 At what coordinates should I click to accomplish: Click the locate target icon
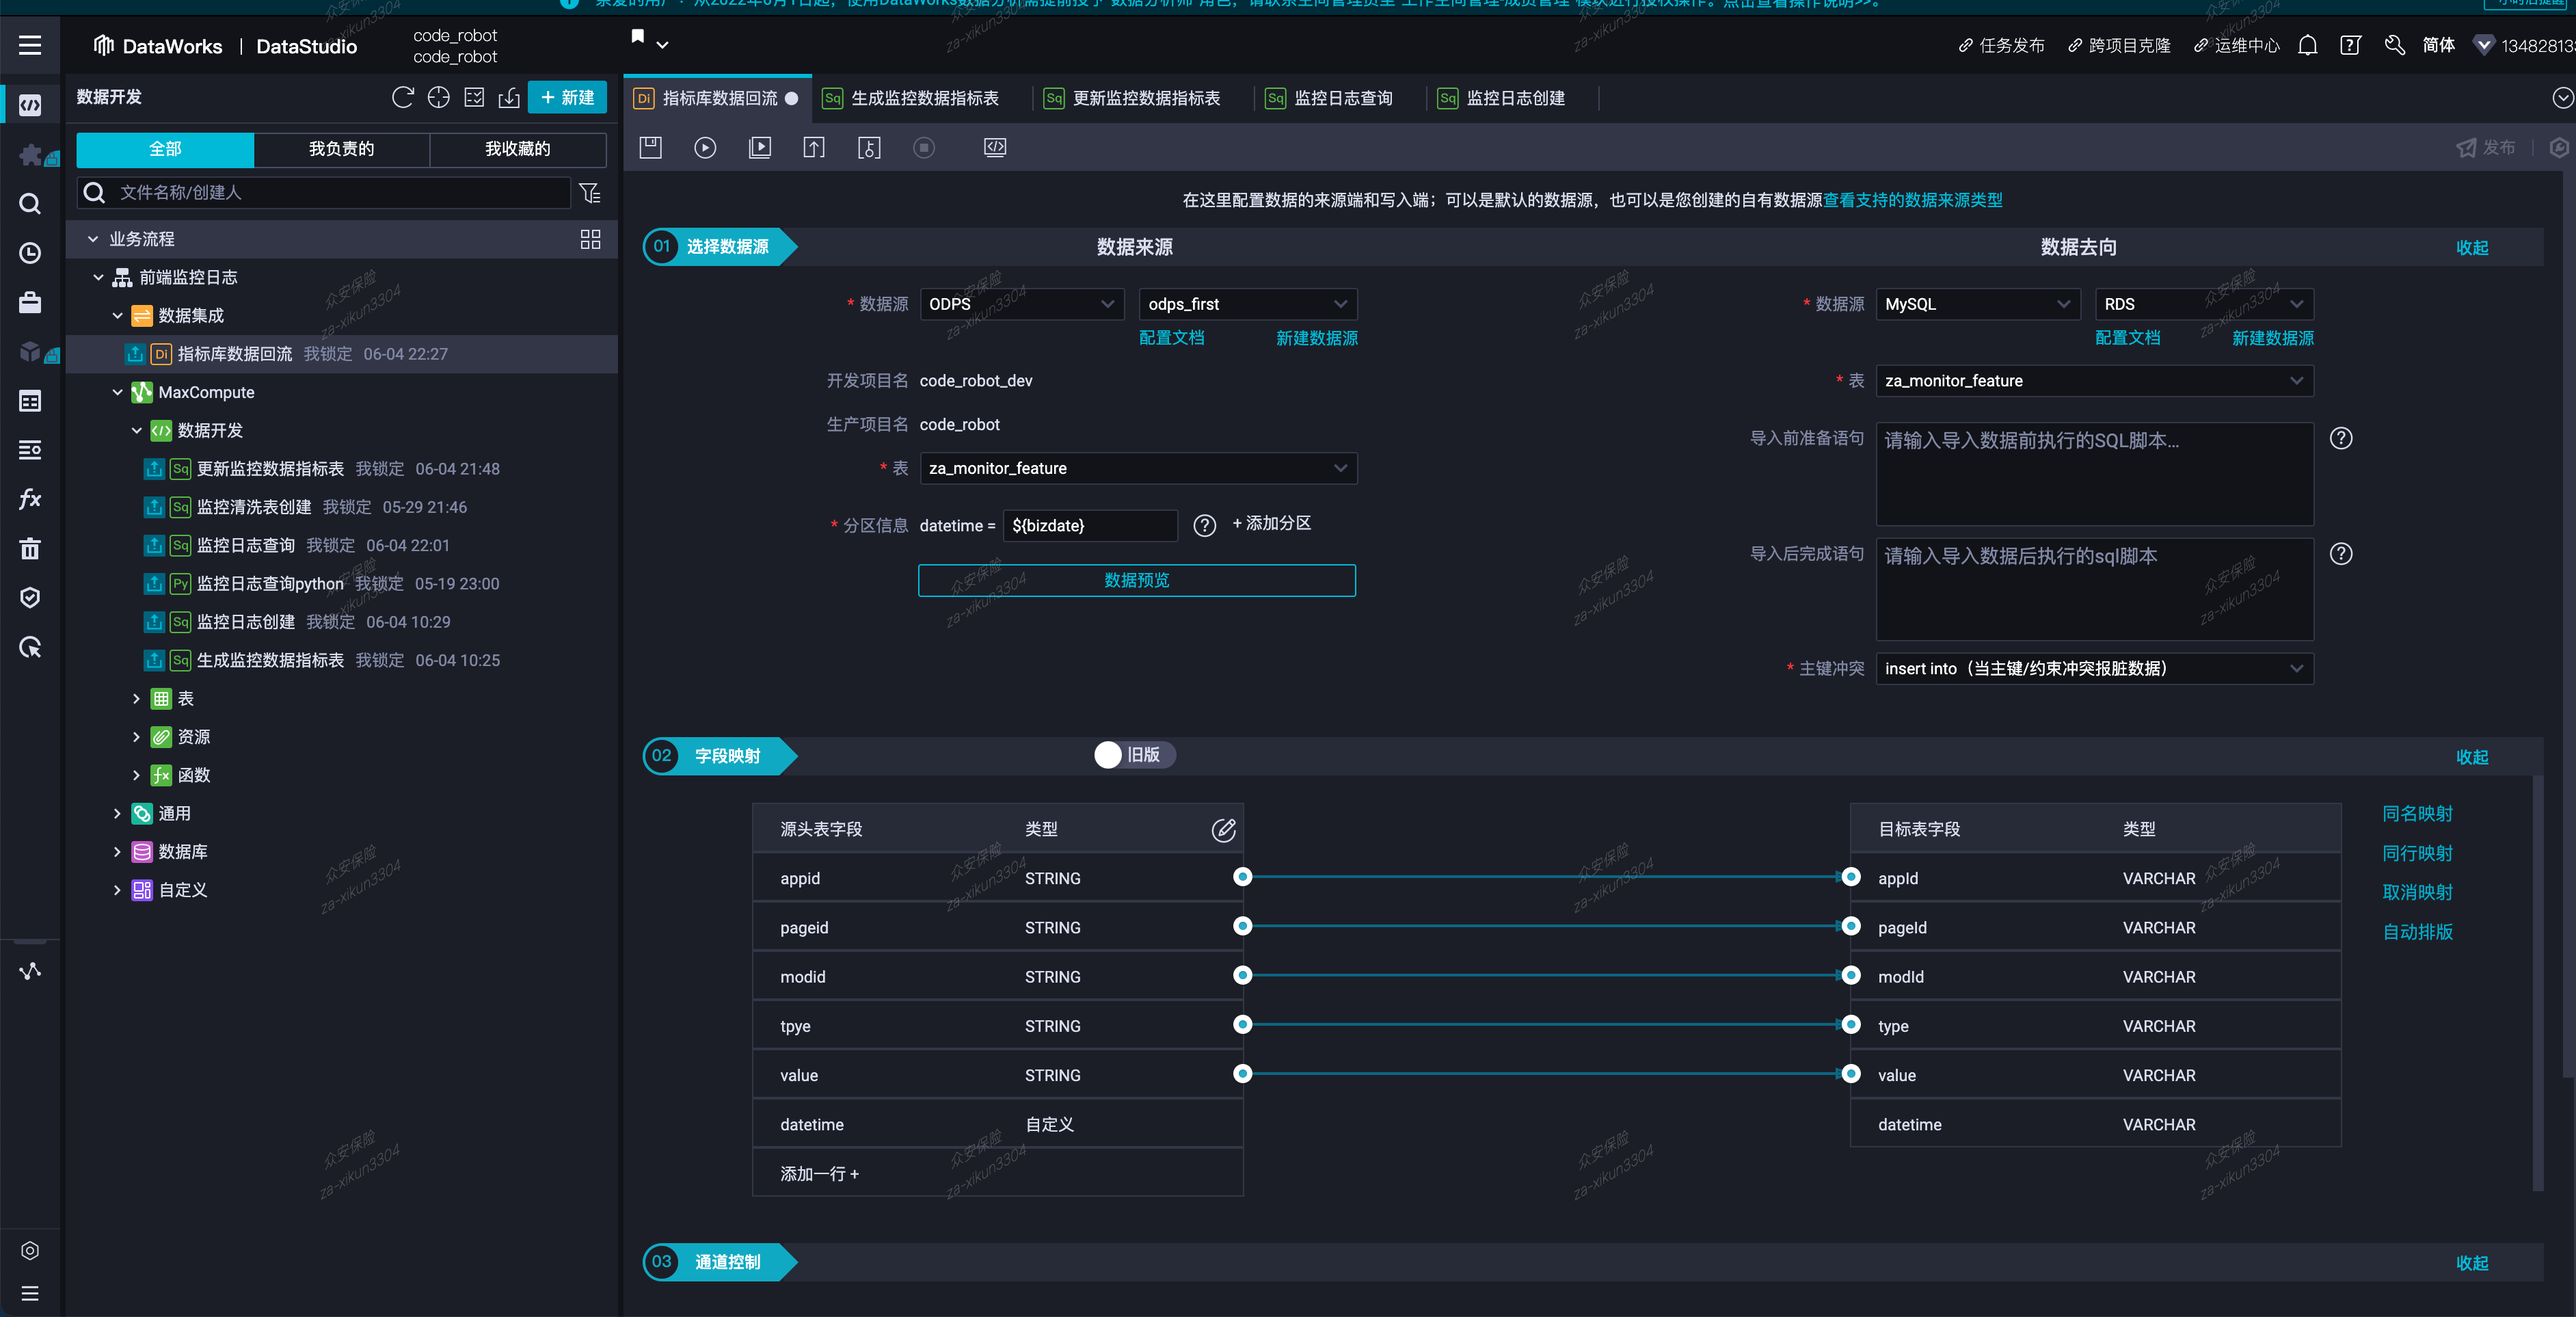(438, 97)
